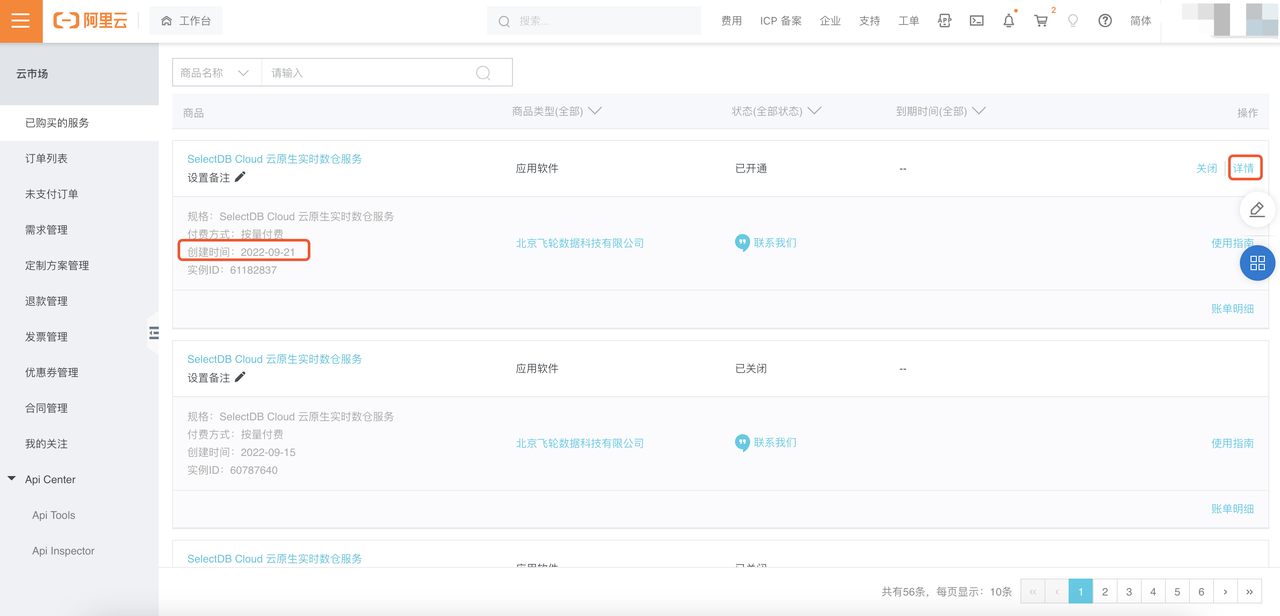Open the 工作台 workbench home
This screenshot has height=616, width=1280.
(186, 21)
